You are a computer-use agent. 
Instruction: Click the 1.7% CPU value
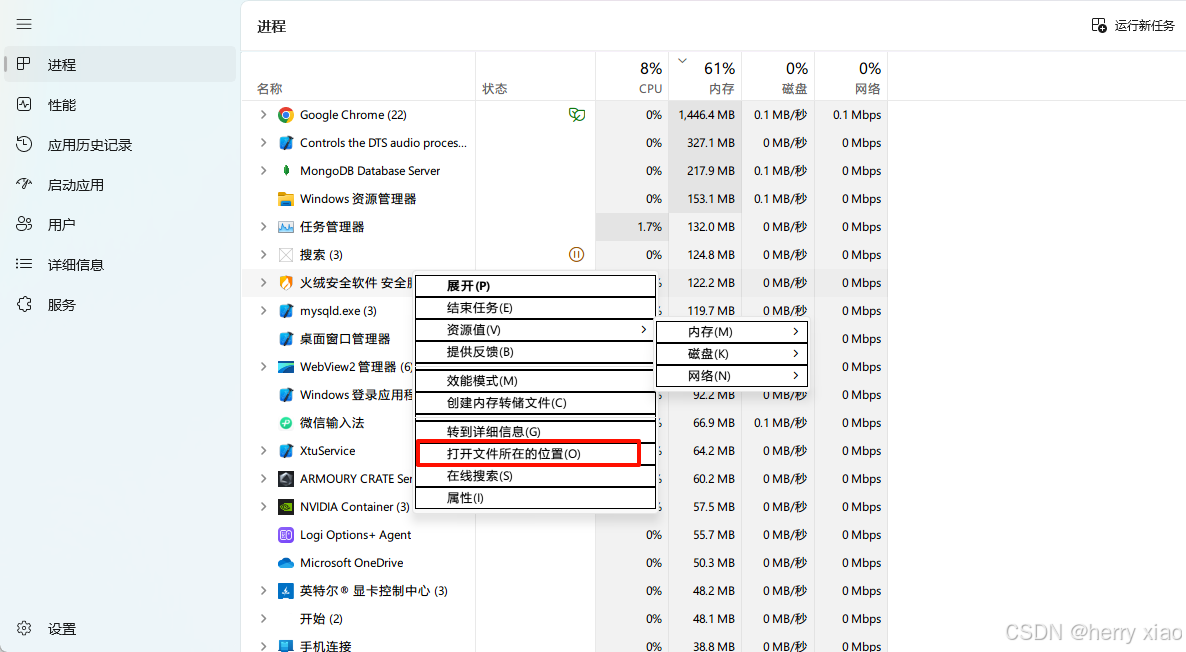pyautogui.click(x=650, y=227)
